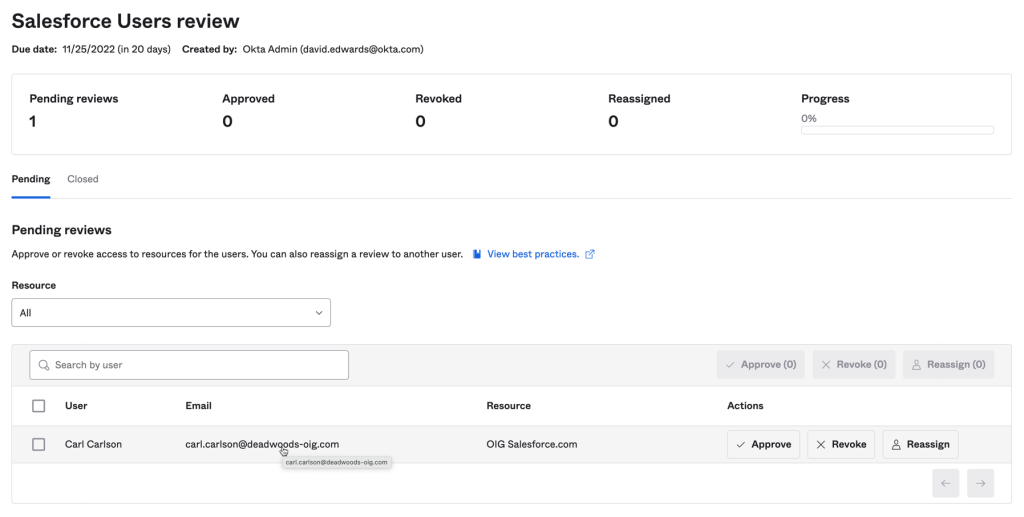The height and width of the screenshot is (517, 1024).
Task: Revoke Carl Carlson's access
Action: pos(841,445)
